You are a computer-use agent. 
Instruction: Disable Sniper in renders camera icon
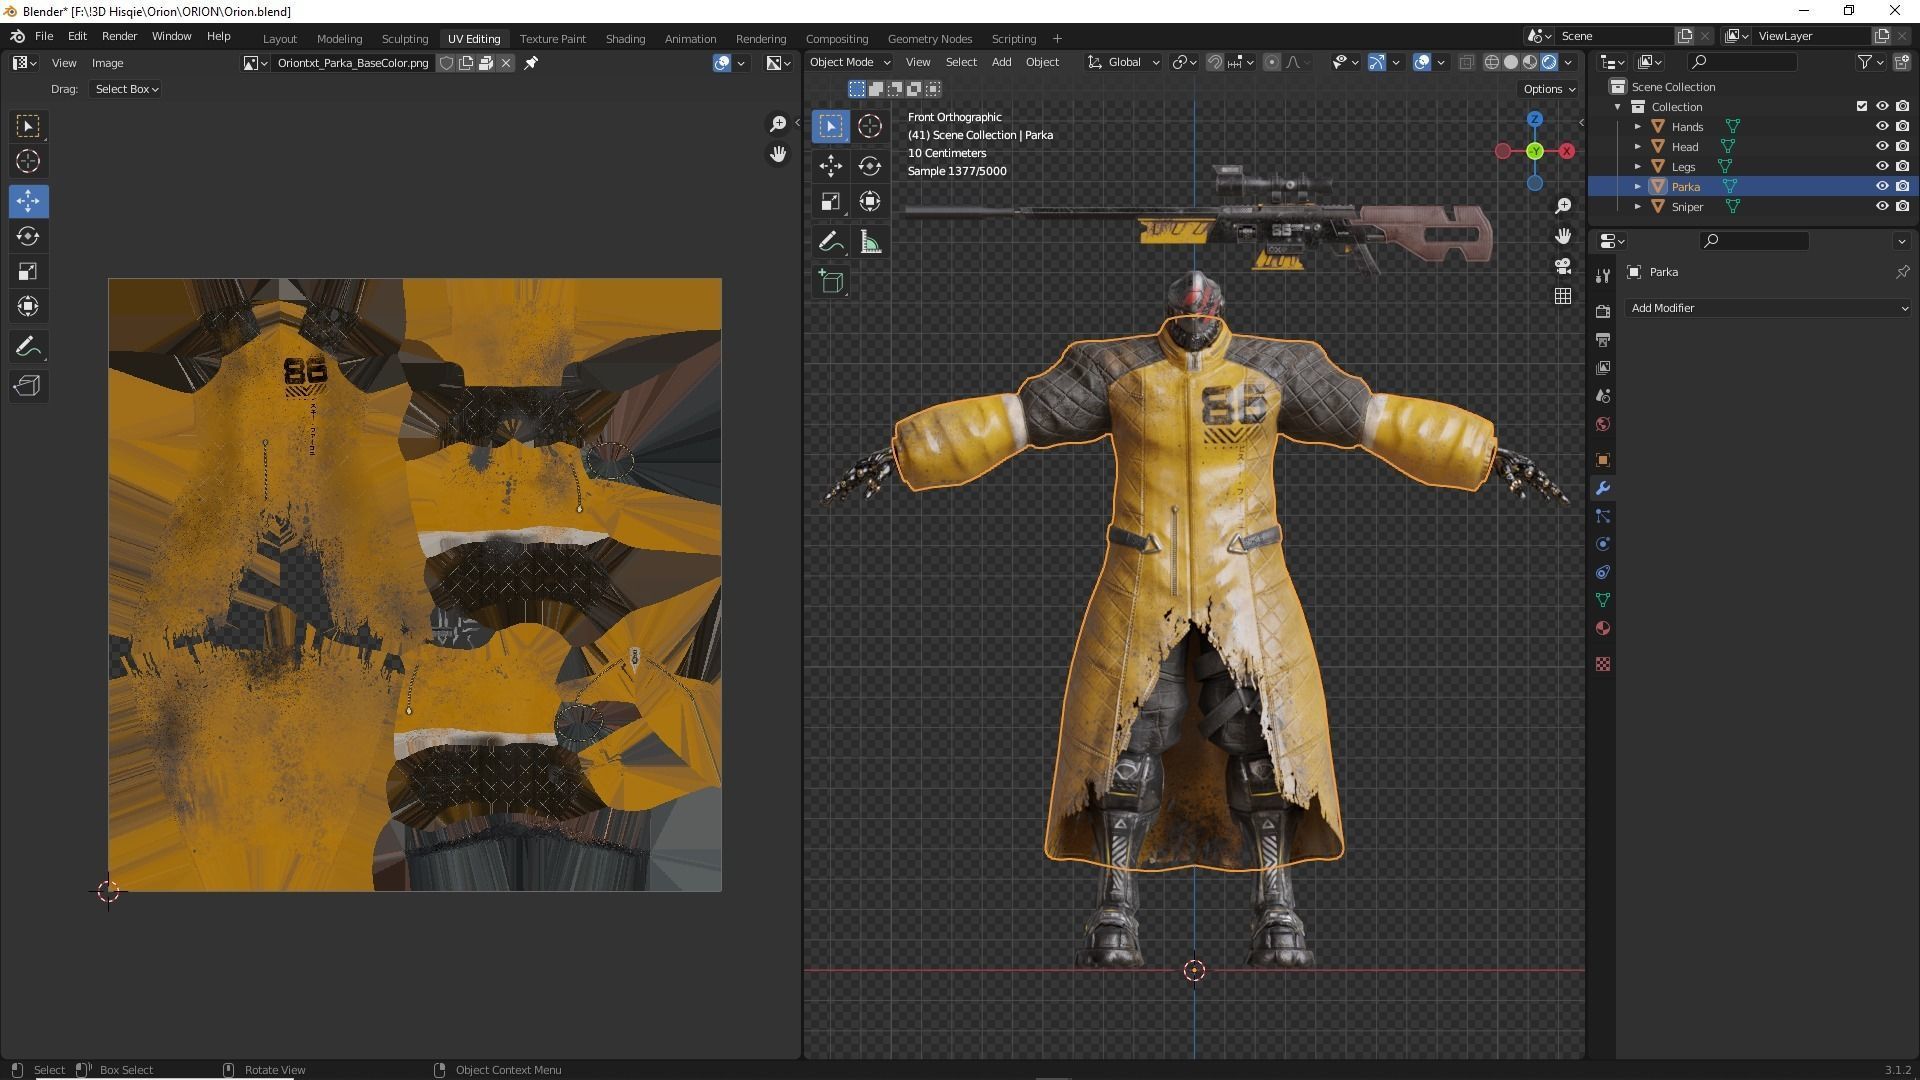click(x=1902, y=207)
